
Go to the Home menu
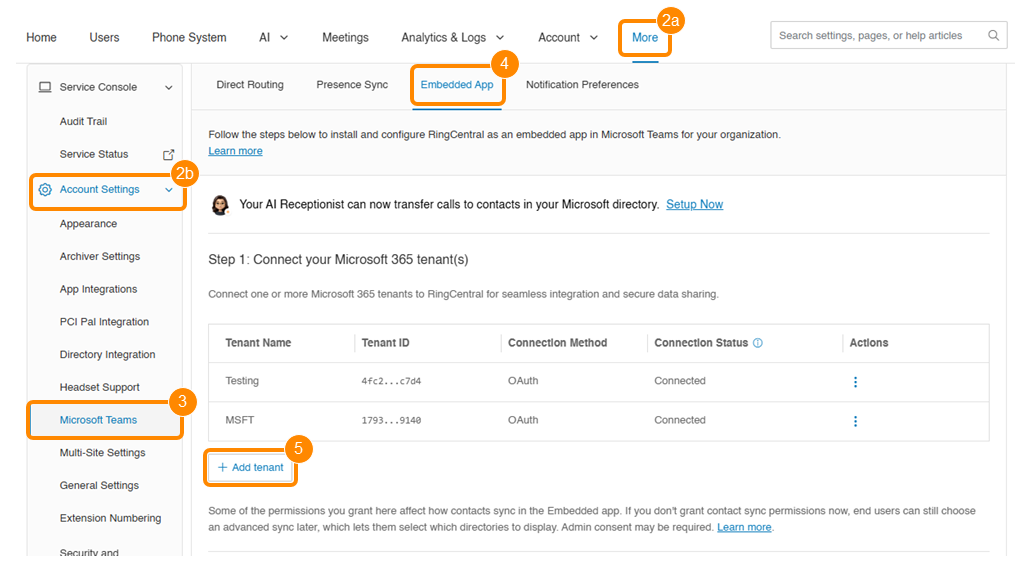(42, 38)
